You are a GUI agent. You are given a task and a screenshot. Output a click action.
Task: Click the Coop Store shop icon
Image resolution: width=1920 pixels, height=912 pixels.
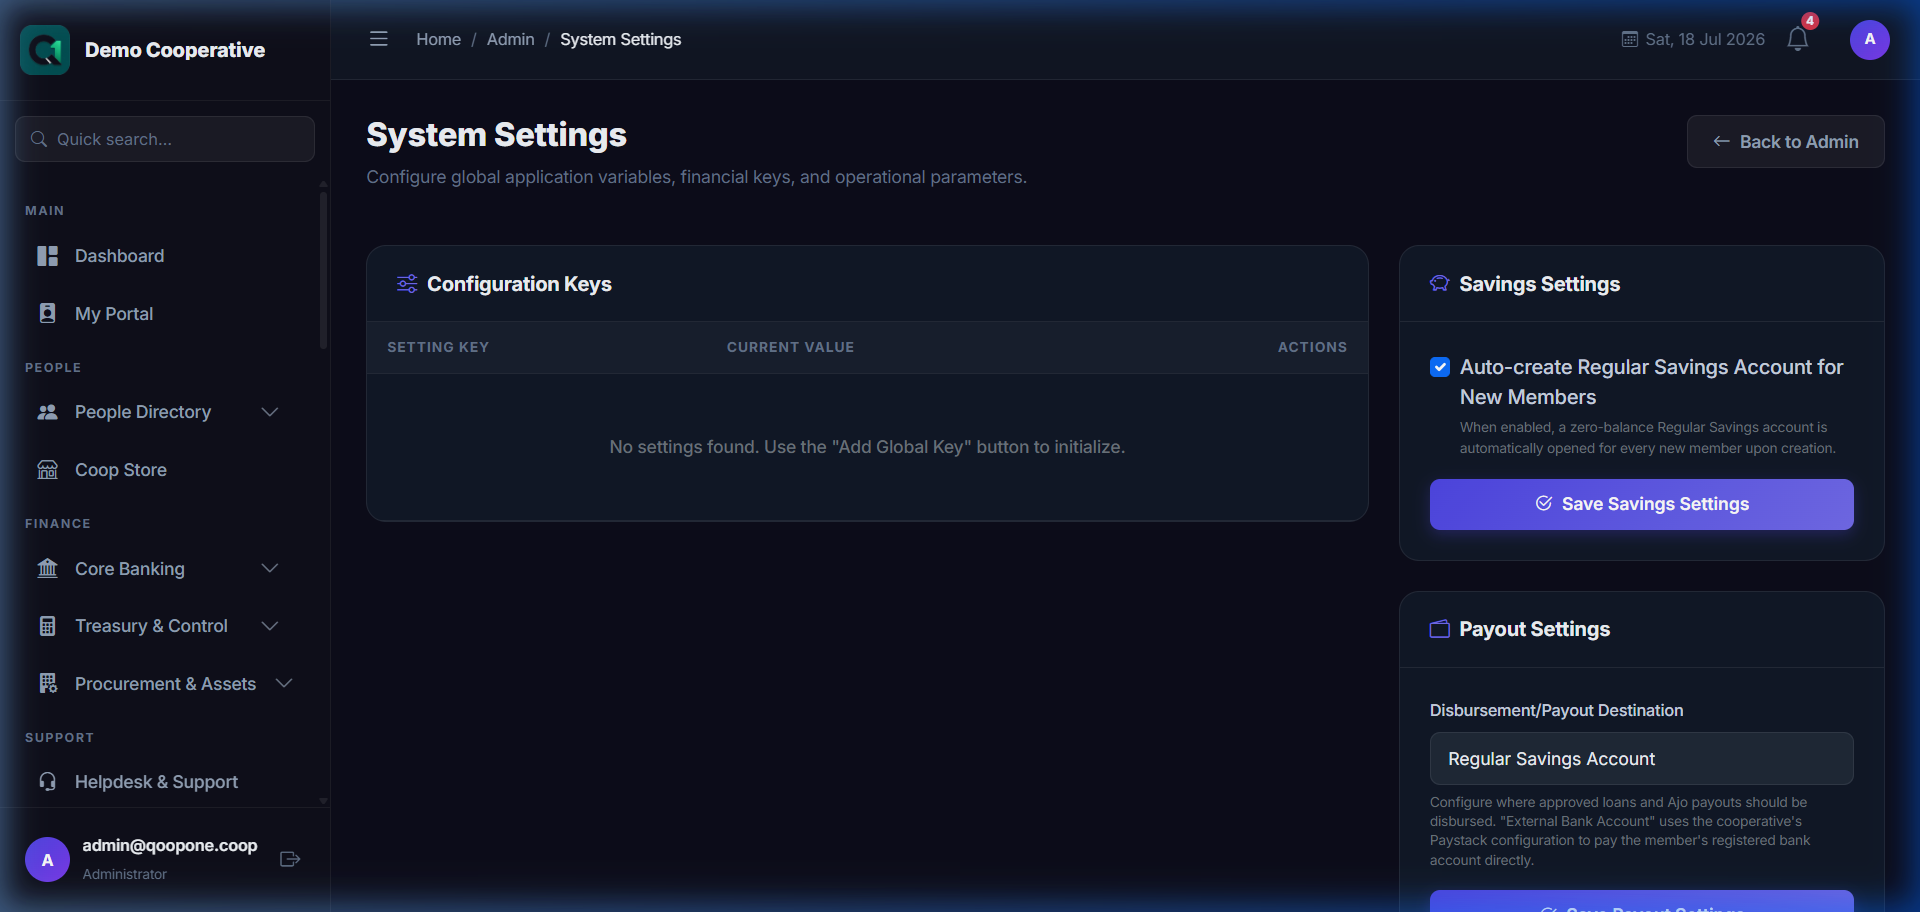tap(47, 470)
